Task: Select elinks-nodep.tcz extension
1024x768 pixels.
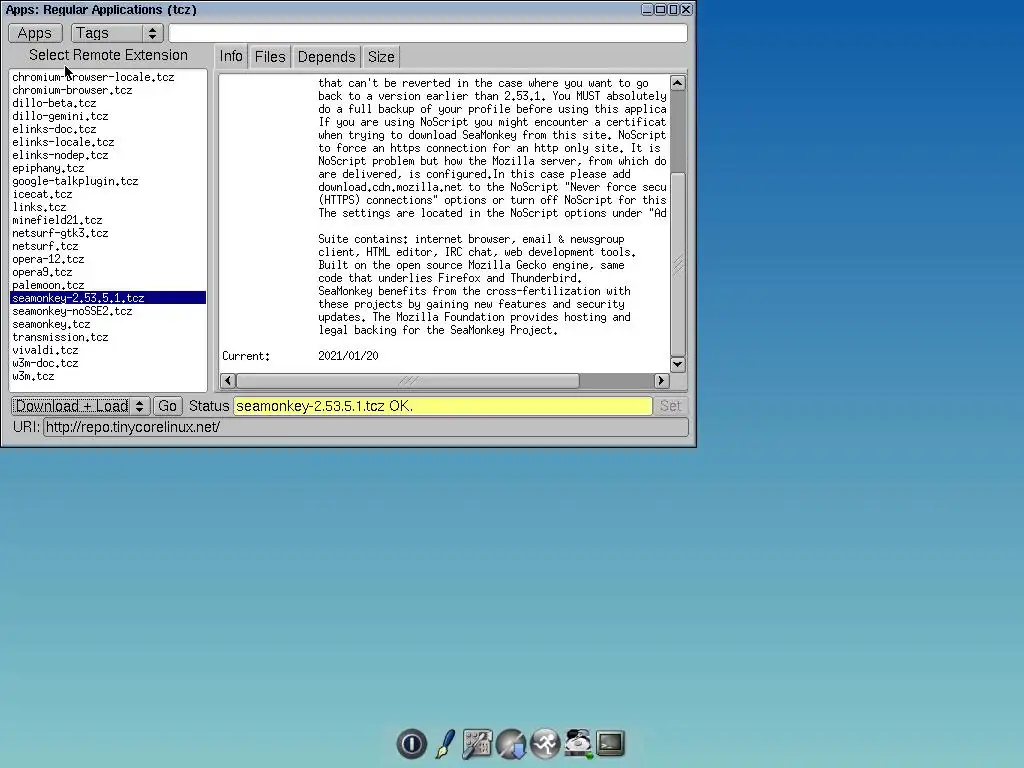Action: click(x=108, y=155)
